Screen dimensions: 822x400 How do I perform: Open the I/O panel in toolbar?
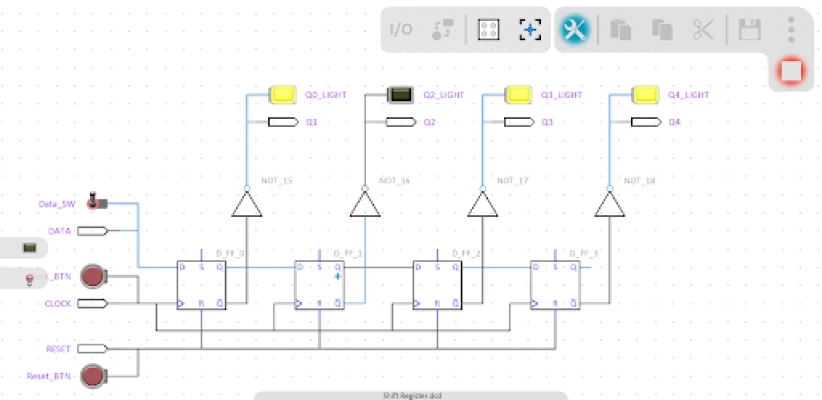pos(400,30)
